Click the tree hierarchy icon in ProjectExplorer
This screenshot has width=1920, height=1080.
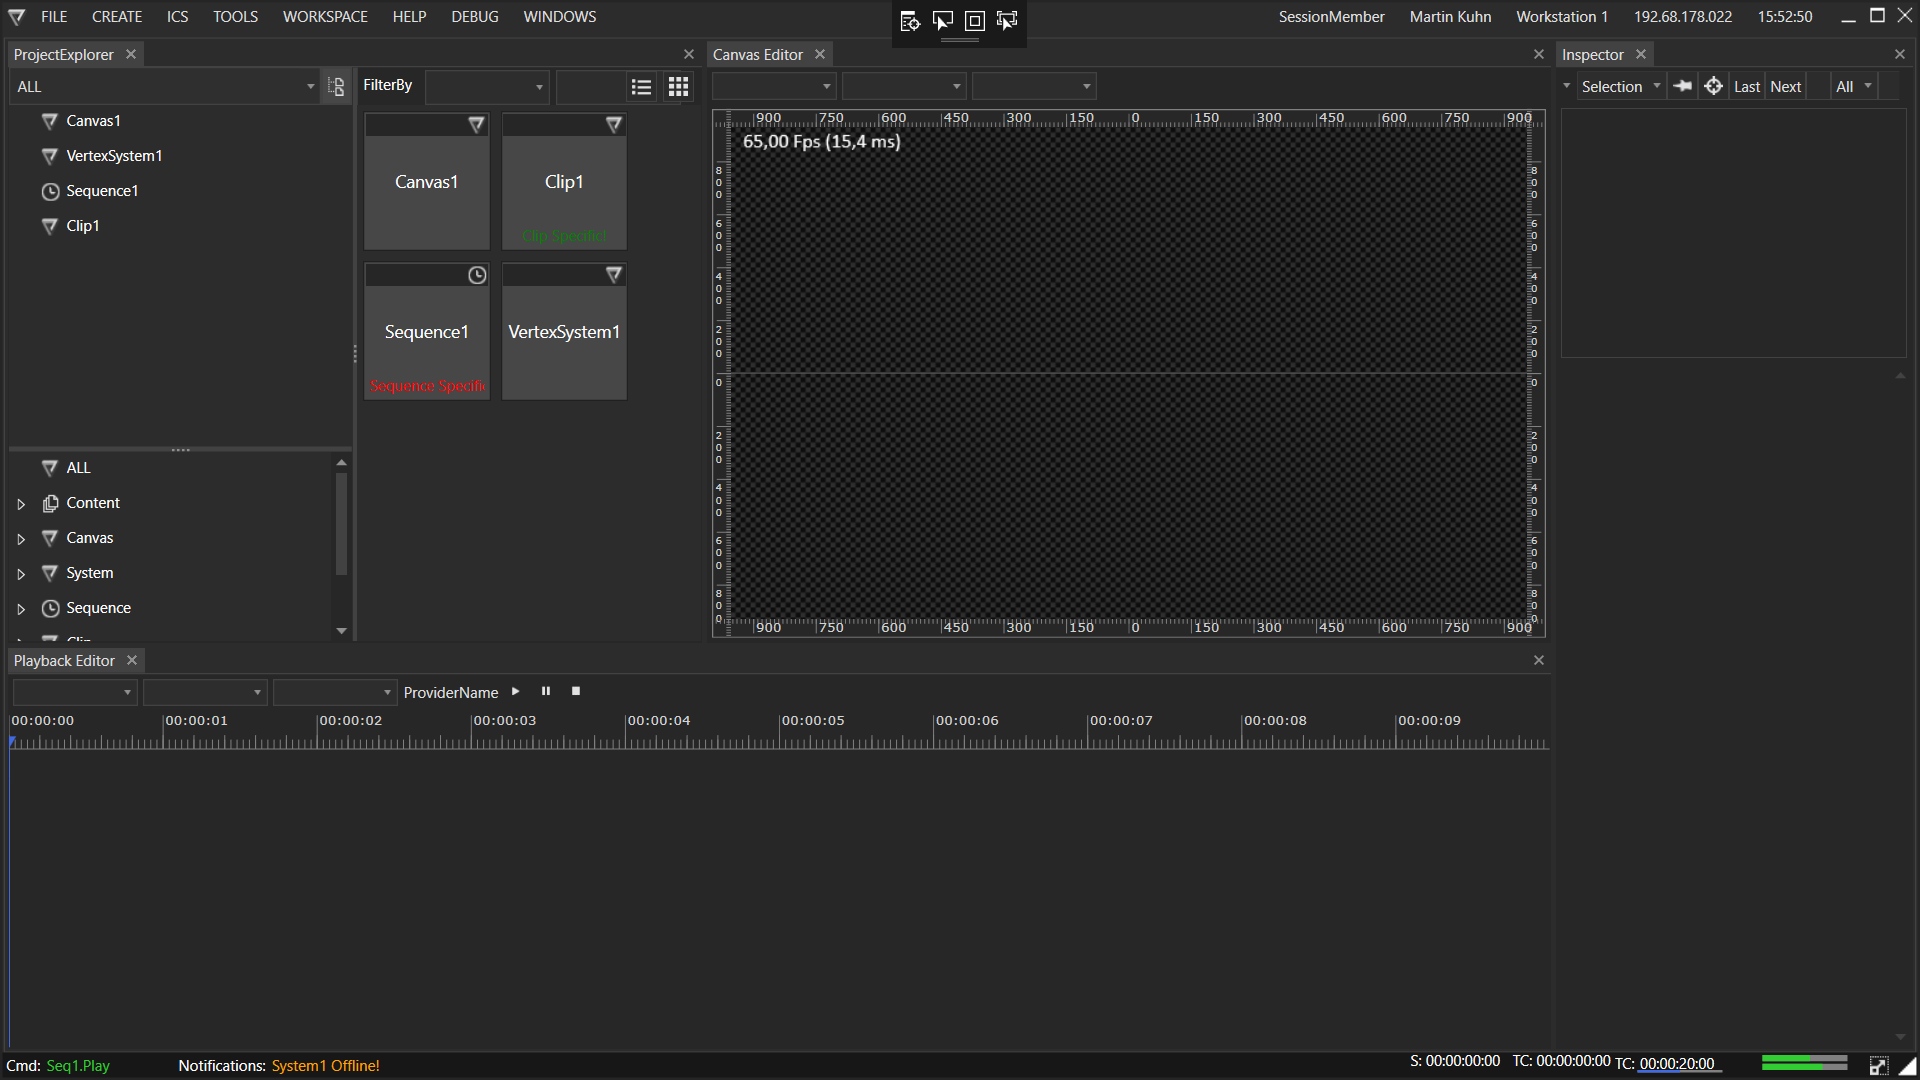point(336,87)
